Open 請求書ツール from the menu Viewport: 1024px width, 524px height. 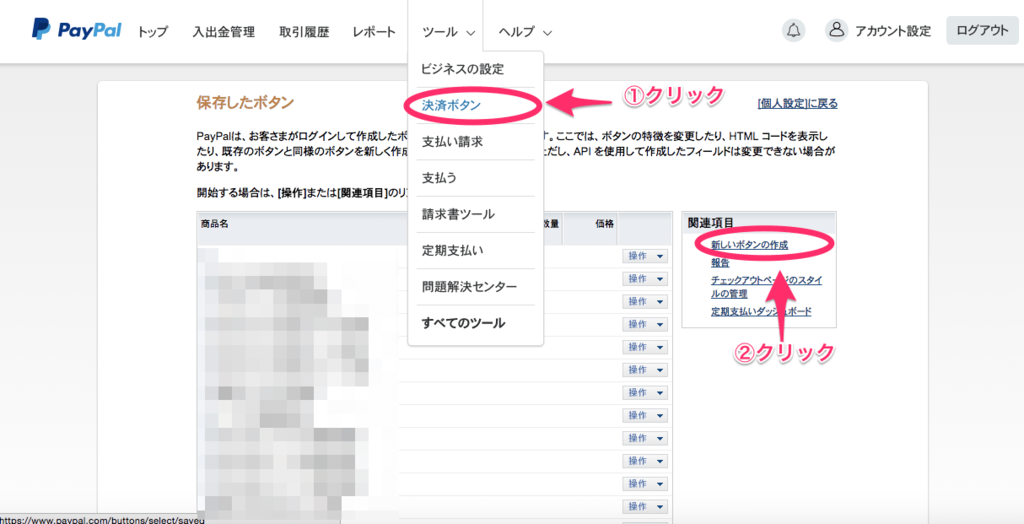click(x=458, y=214)
